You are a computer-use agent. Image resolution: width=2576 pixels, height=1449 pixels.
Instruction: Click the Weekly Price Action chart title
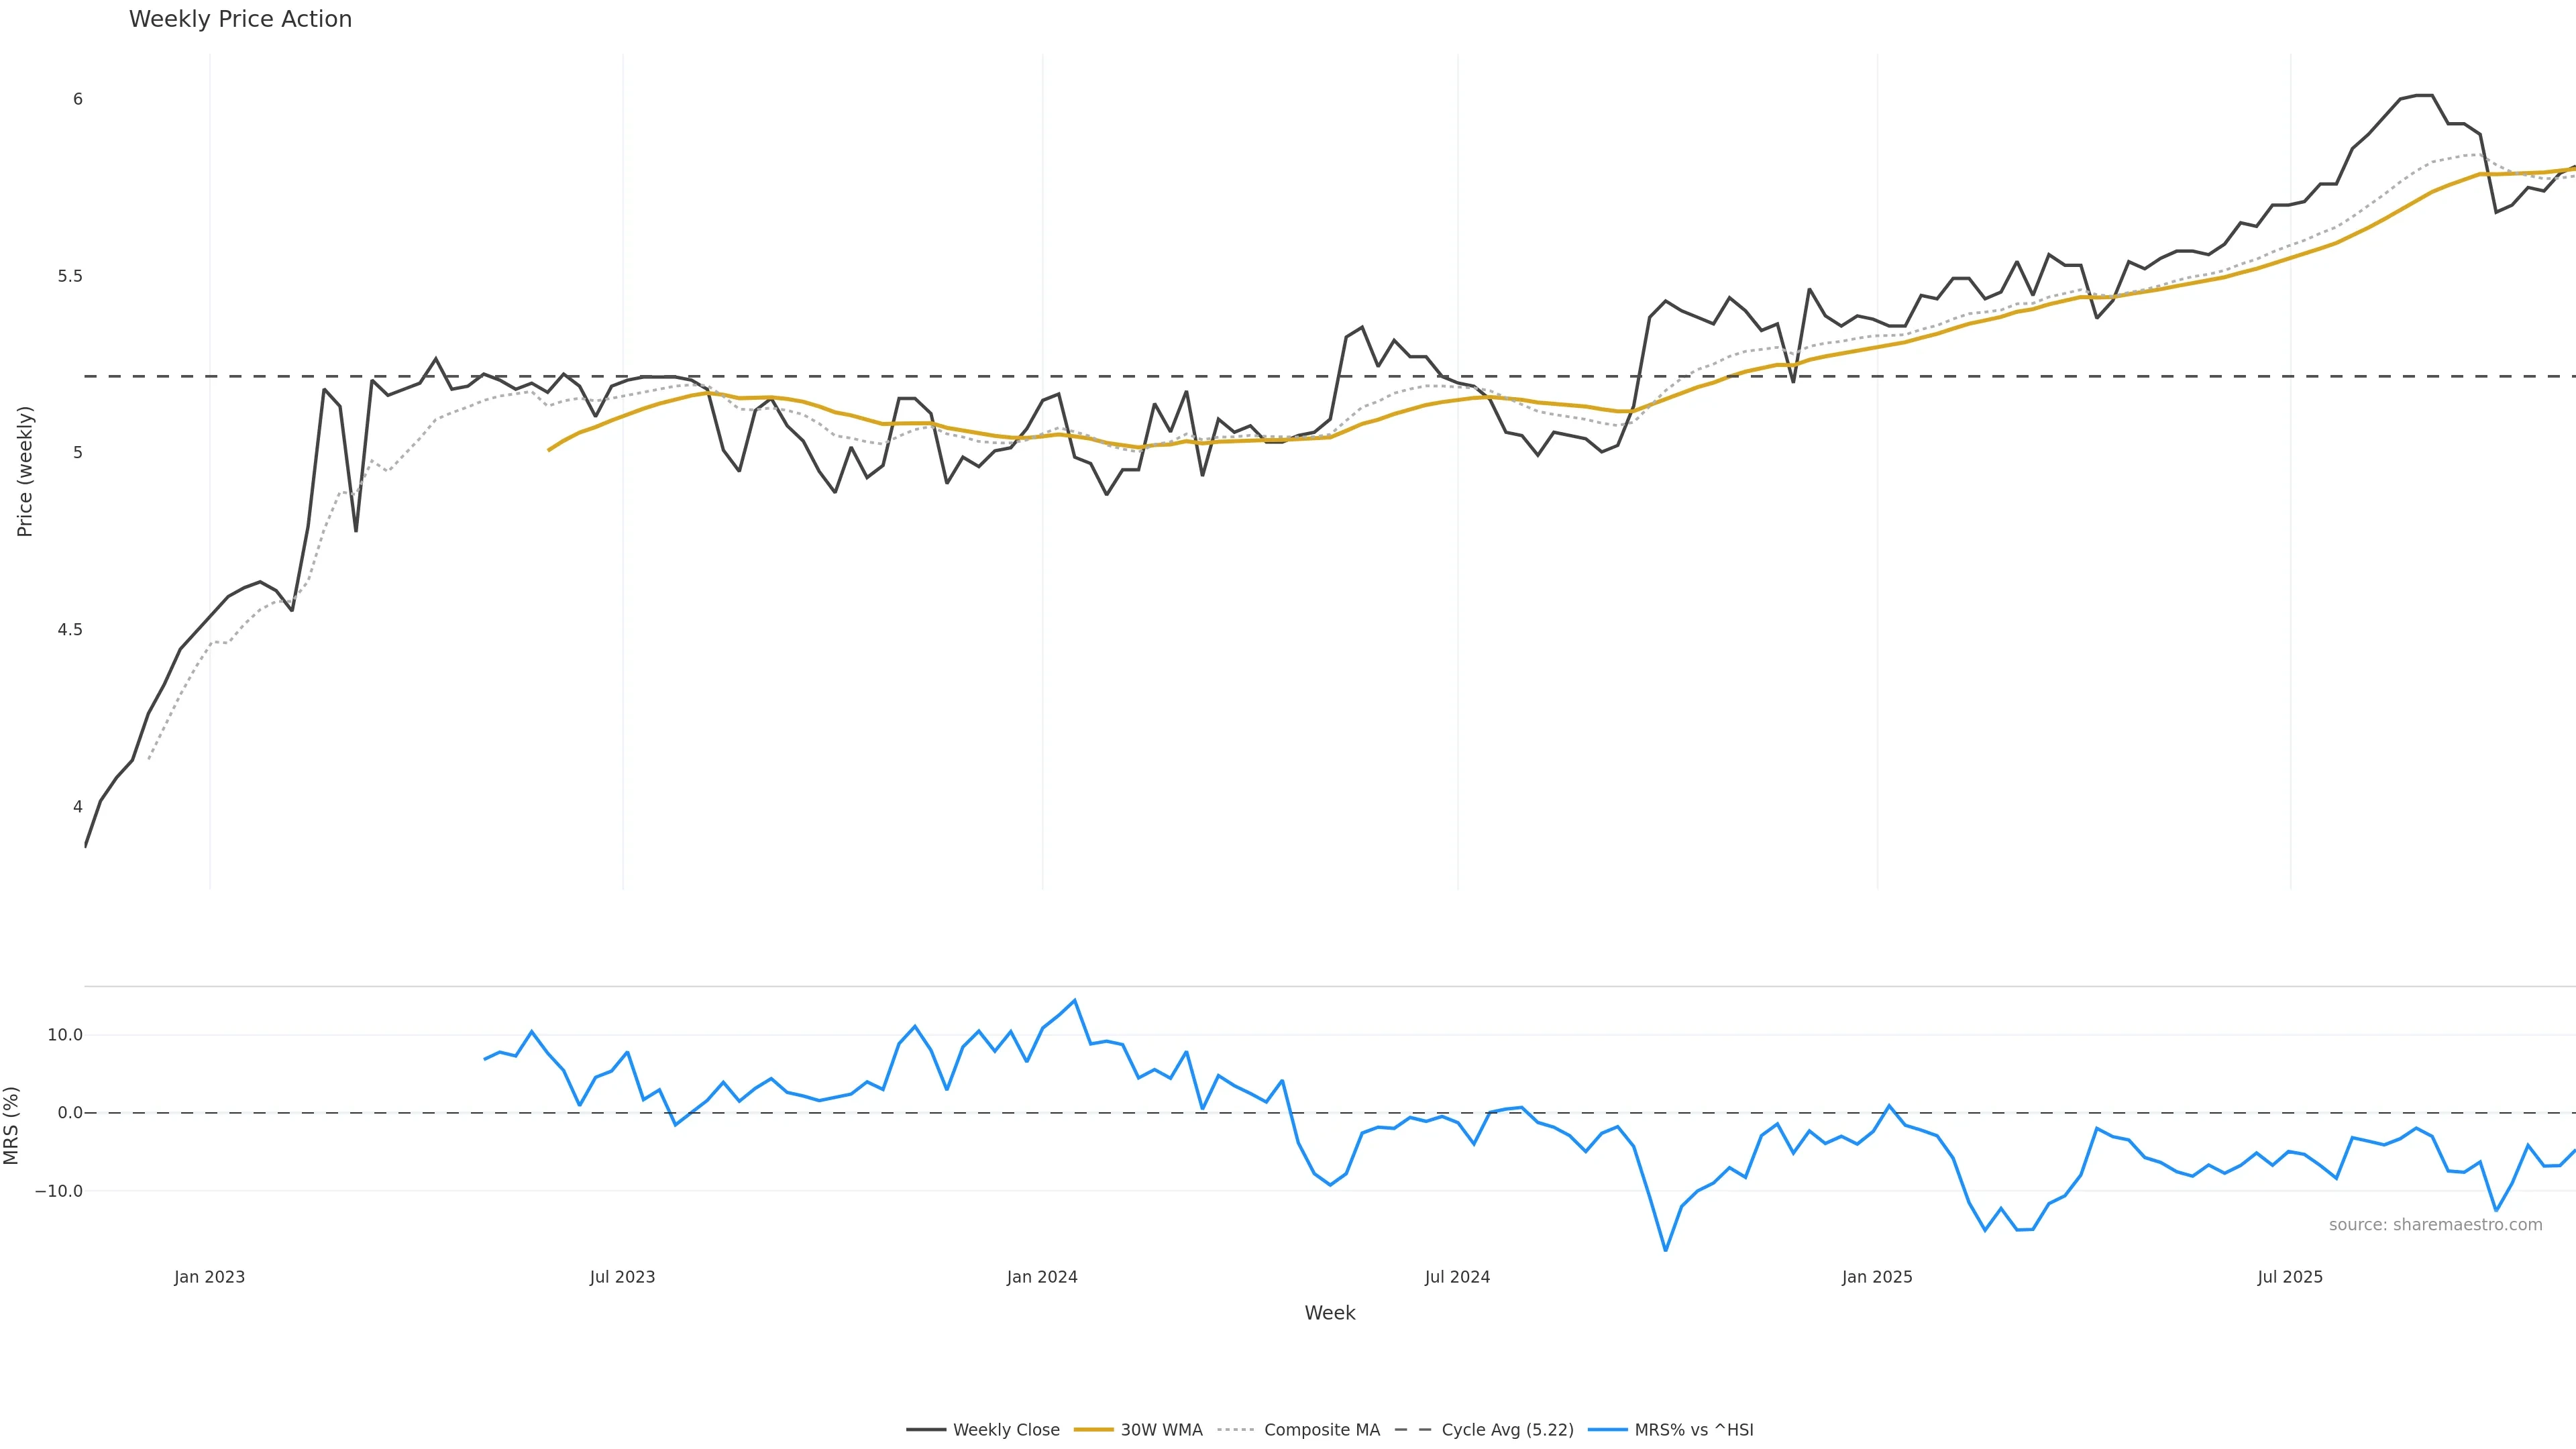click(x=240, y=19)
